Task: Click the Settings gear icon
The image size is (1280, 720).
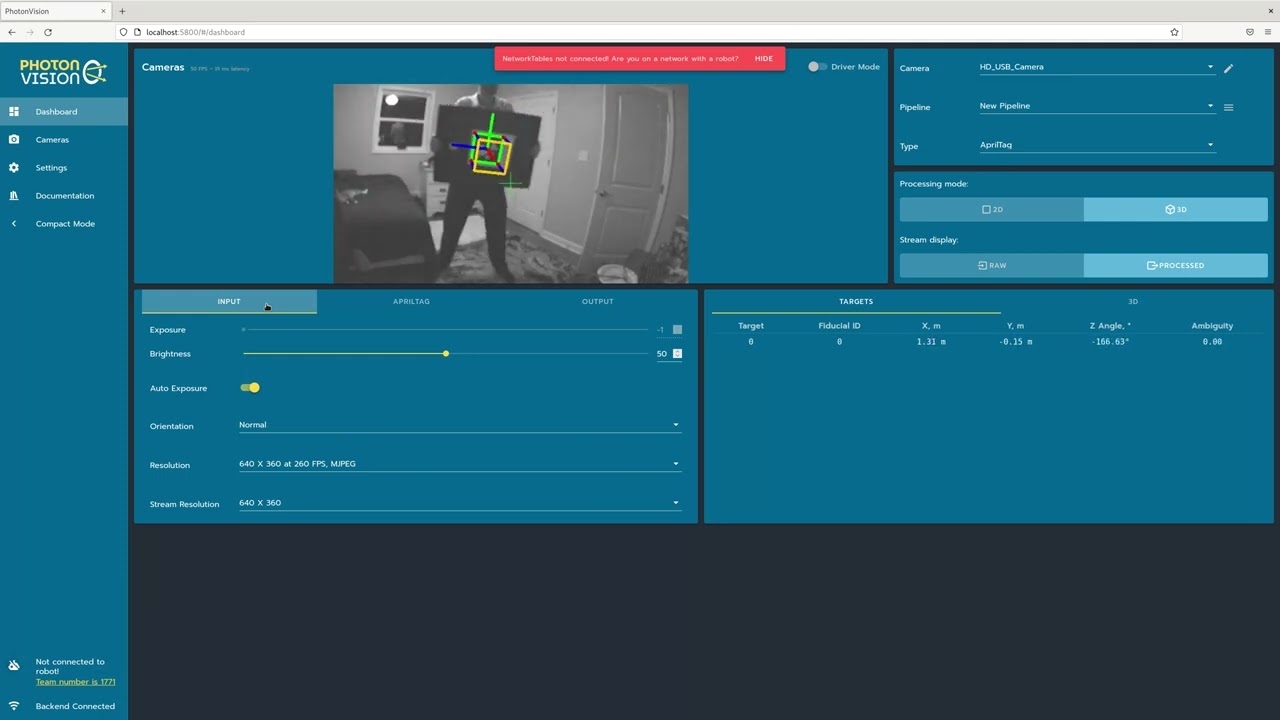Action: coord(14,167)
